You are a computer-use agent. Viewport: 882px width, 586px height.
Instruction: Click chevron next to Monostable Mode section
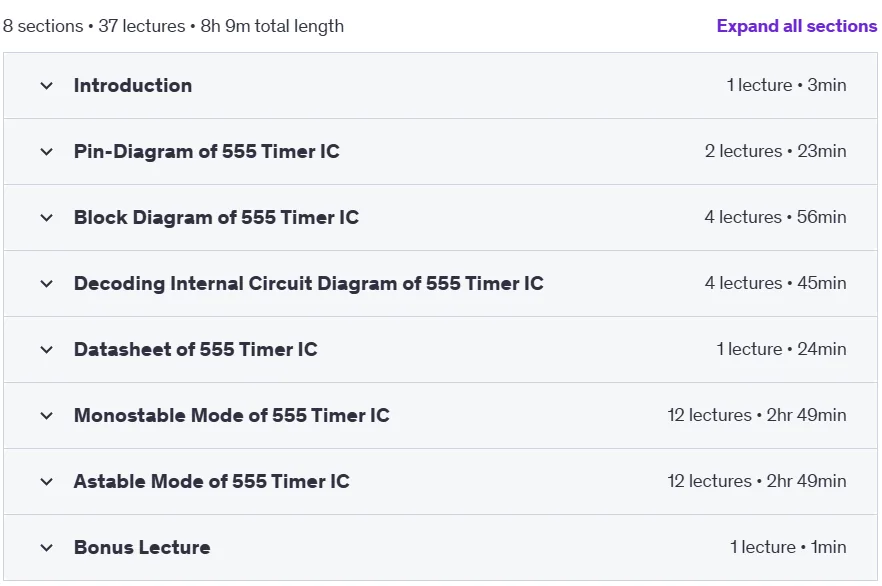47,416
